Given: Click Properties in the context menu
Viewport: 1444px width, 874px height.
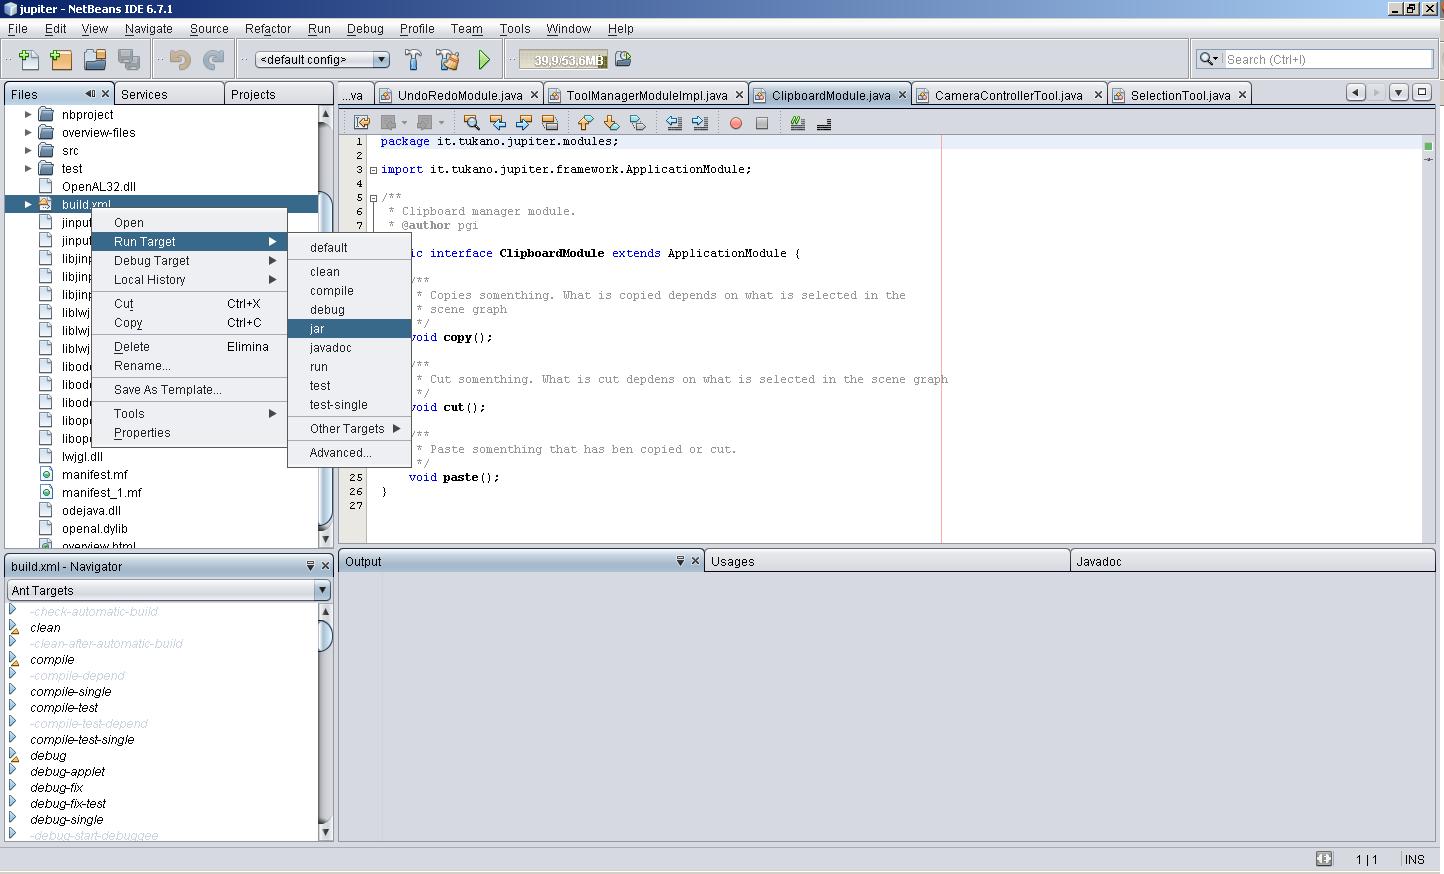Looking at the screenshot, I should (x=189, y=432).
